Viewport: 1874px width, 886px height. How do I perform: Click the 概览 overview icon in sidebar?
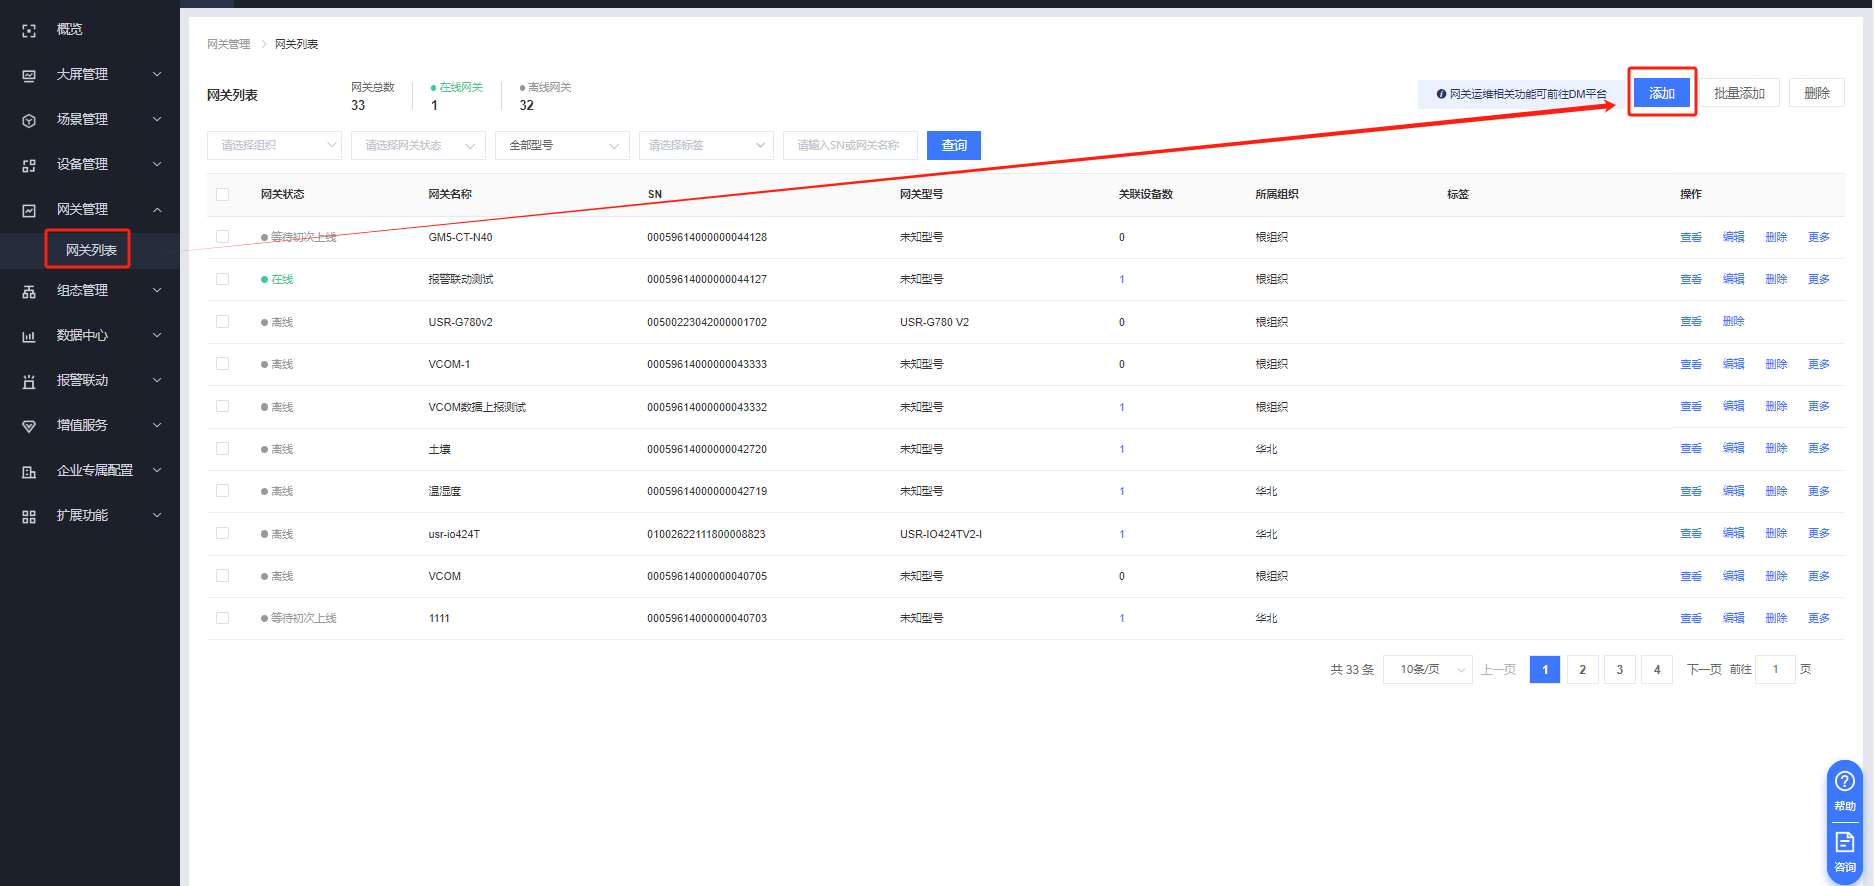click(x=29, y=31)
